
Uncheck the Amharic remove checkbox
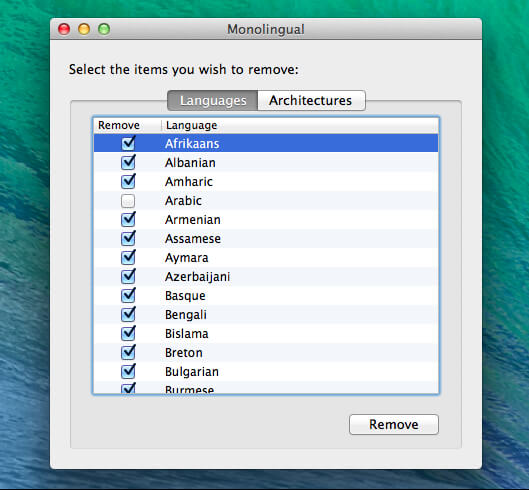tap(128, 182)
